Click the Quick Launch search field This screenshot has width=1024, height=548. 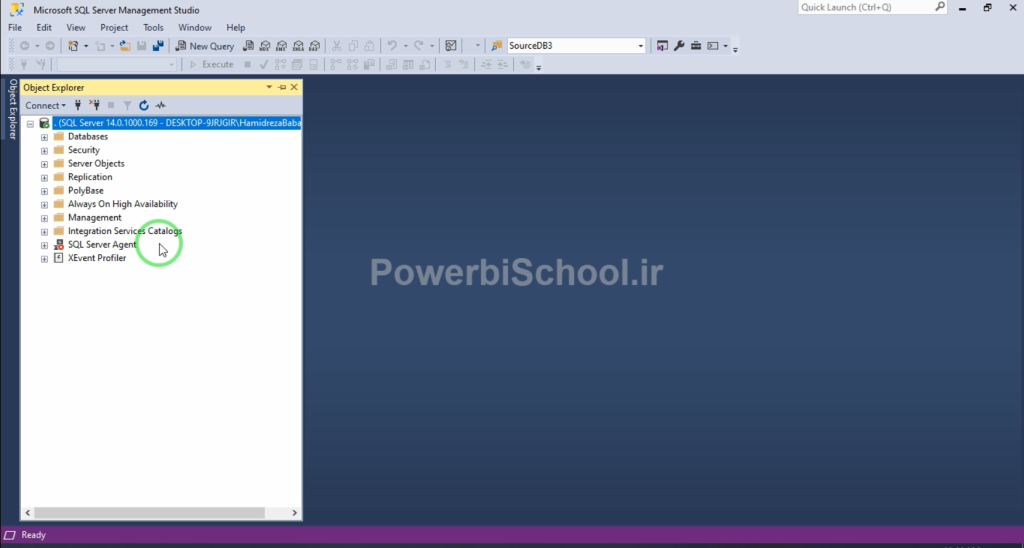coord(865,8)
